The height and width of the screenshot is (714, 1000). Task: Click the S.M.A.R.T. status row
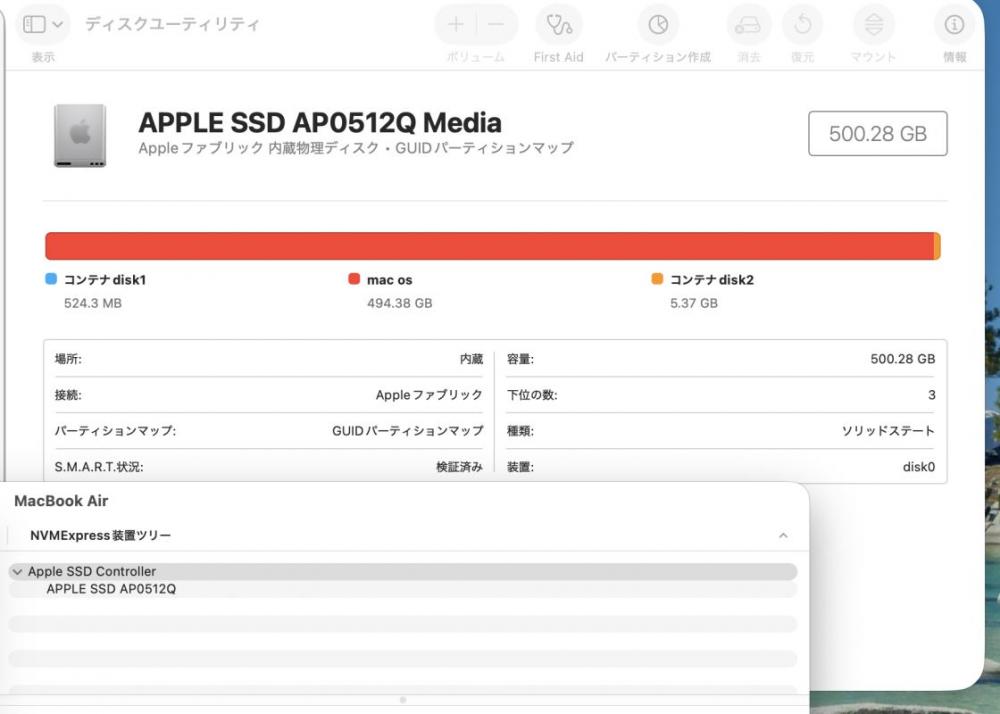coord(268,467)
